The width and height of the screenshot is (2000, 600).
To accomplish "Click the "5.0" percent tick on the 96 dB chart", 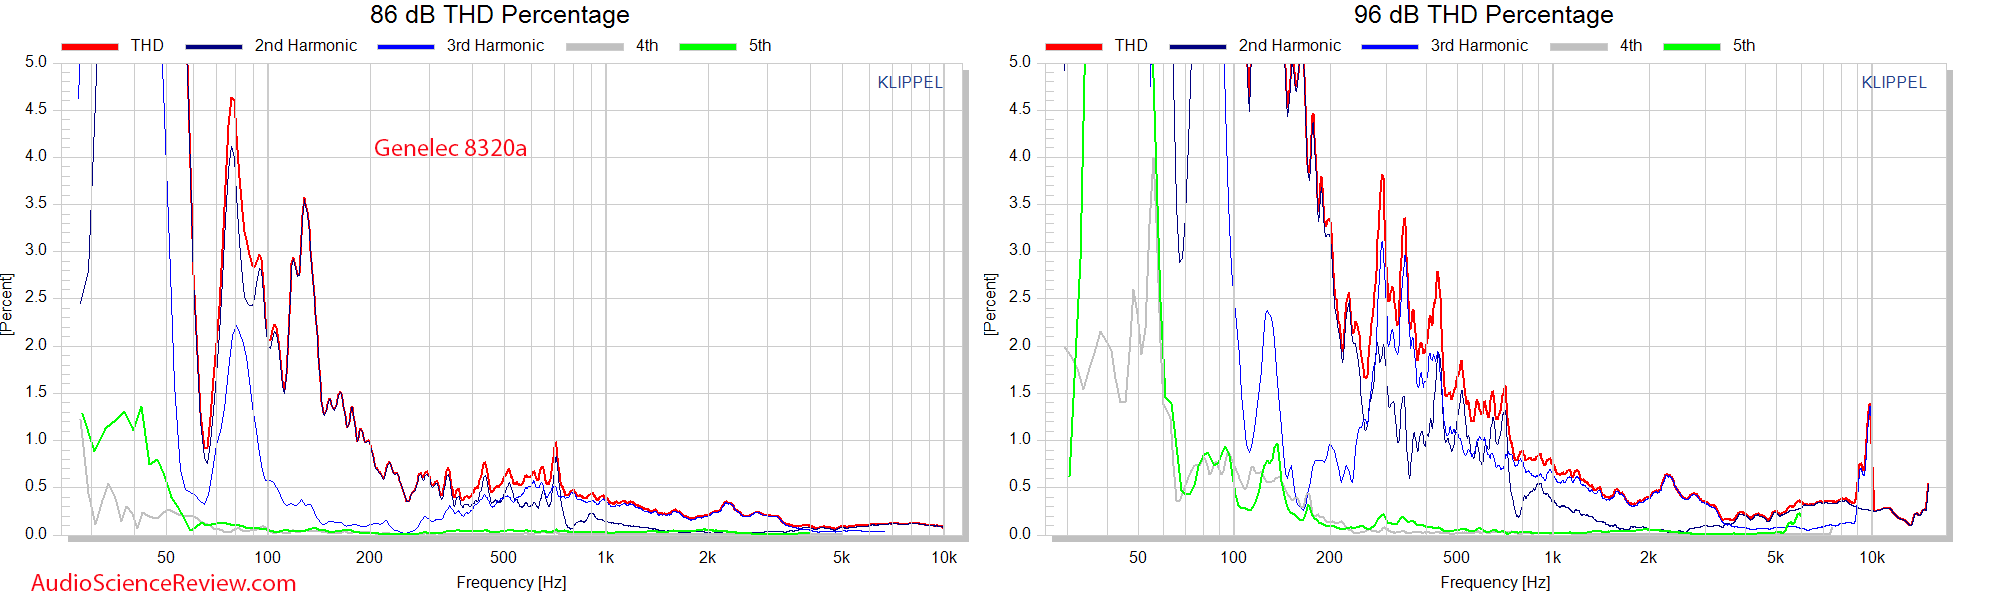I will tap(1020, 62).
